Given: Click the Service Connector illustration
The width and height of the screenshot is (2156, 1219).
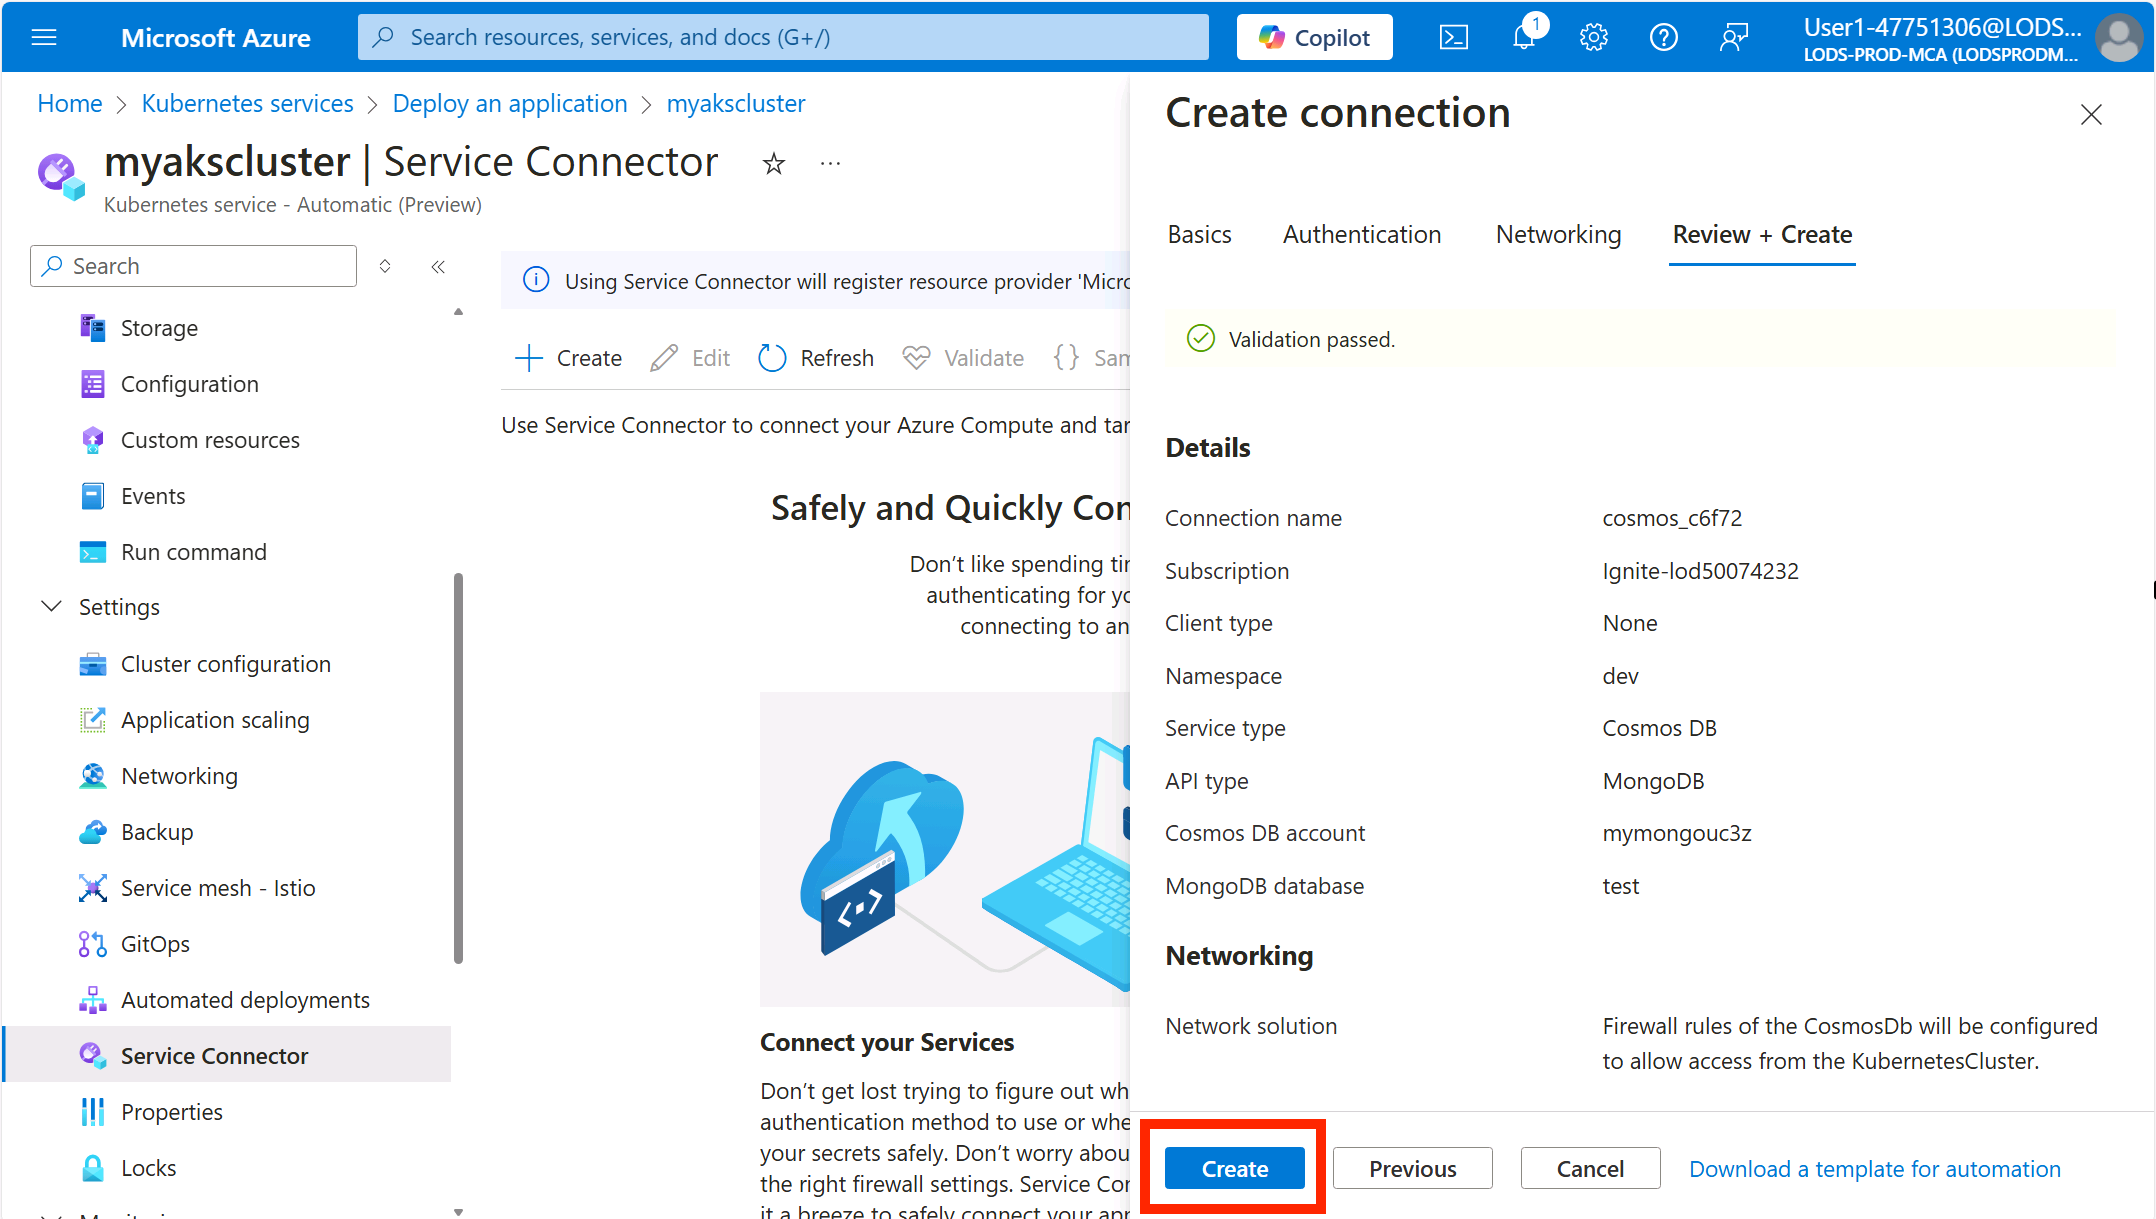Looking at the screenshot, I should (x=945, y=849).
